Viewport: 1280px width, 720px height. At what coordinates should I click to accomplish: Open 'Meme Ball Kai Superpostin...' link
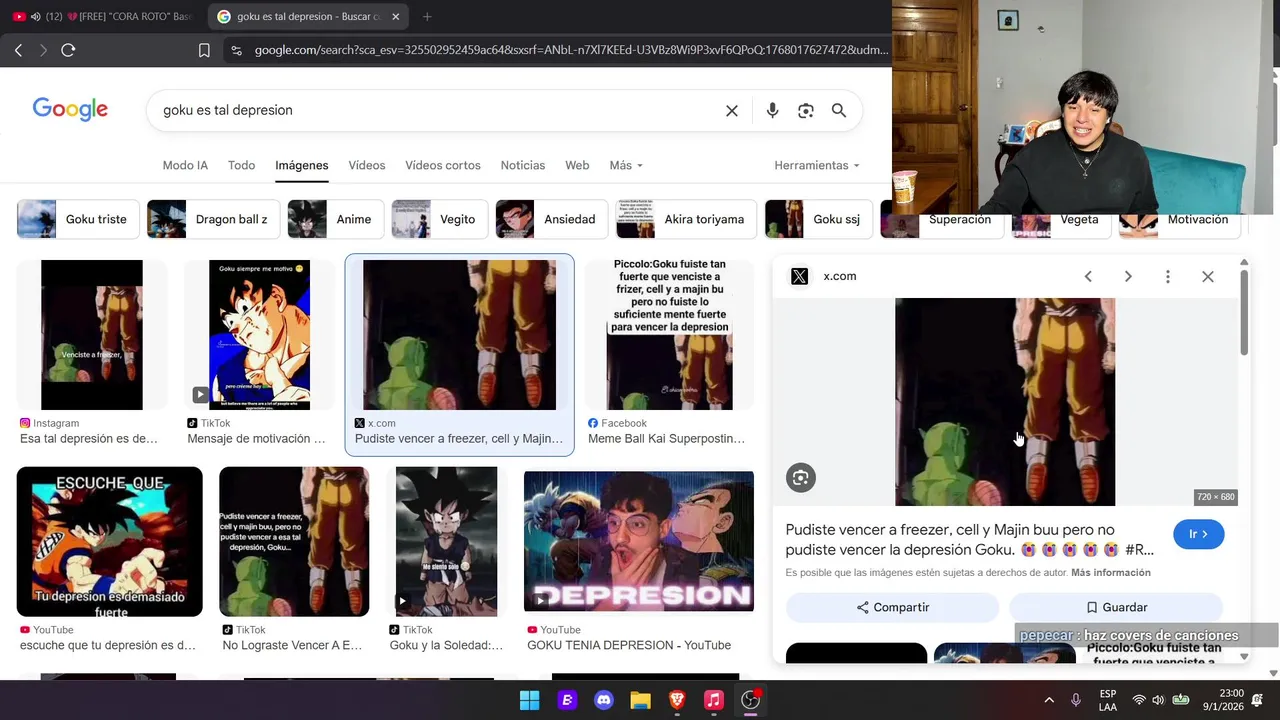coord(666,439)
